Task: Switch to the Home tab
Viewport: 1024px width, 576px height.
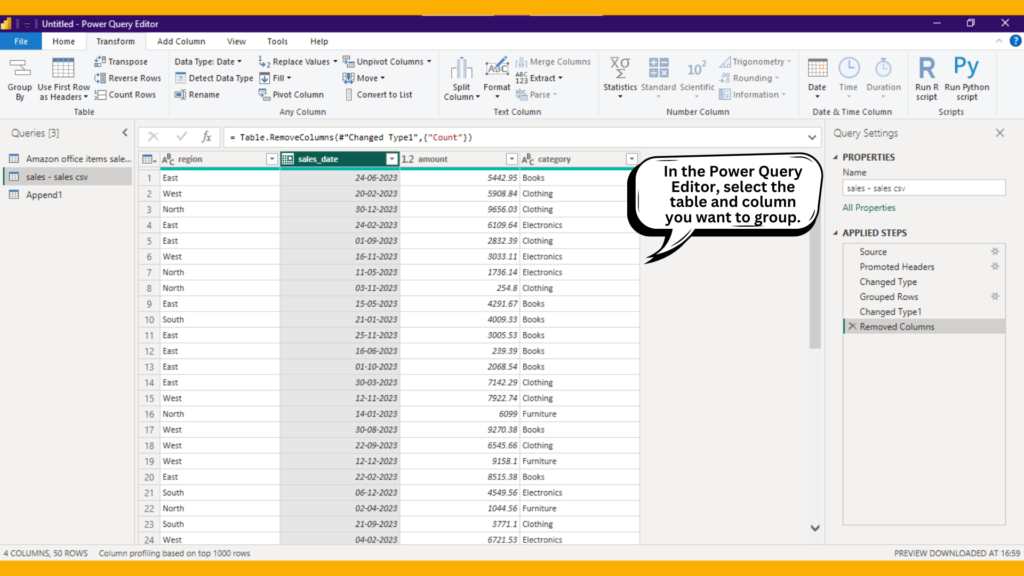Action: [63, 41]
